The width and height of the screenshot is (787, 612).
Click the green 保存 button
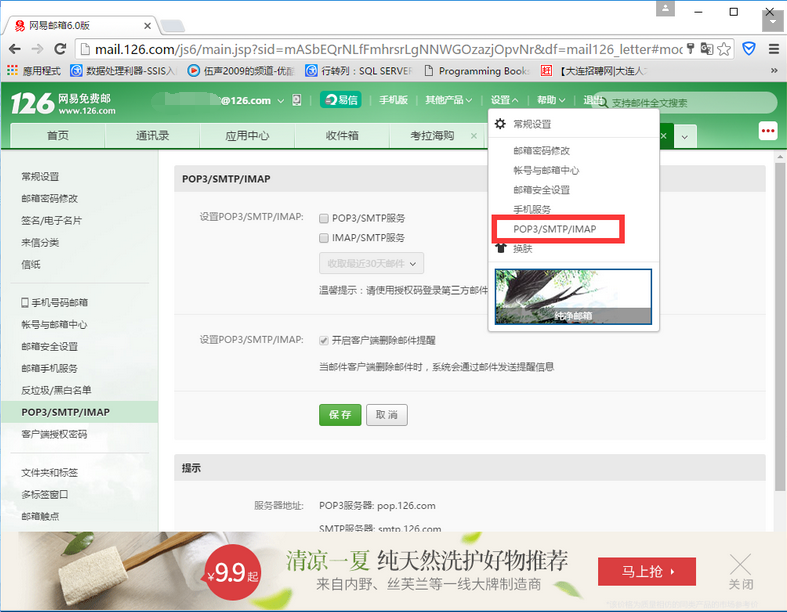[340, 415]
